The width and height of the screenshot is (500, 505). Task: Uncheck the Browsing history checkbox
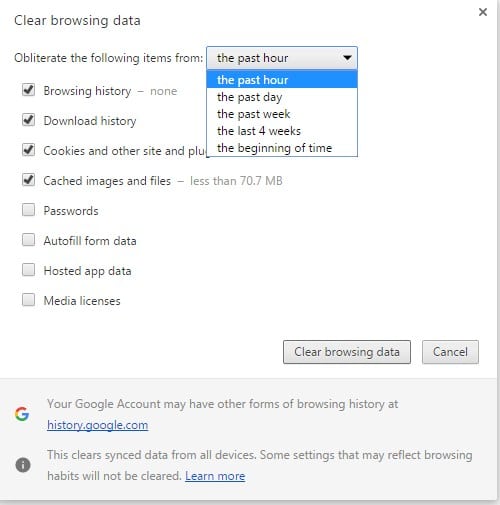[x=28, y=90]
